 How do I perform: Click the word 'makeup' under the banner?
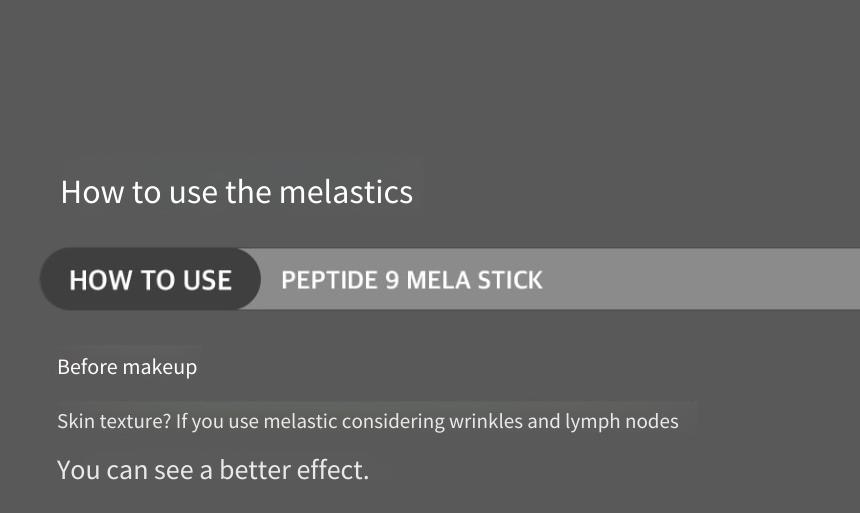click(x=160, y=368)
